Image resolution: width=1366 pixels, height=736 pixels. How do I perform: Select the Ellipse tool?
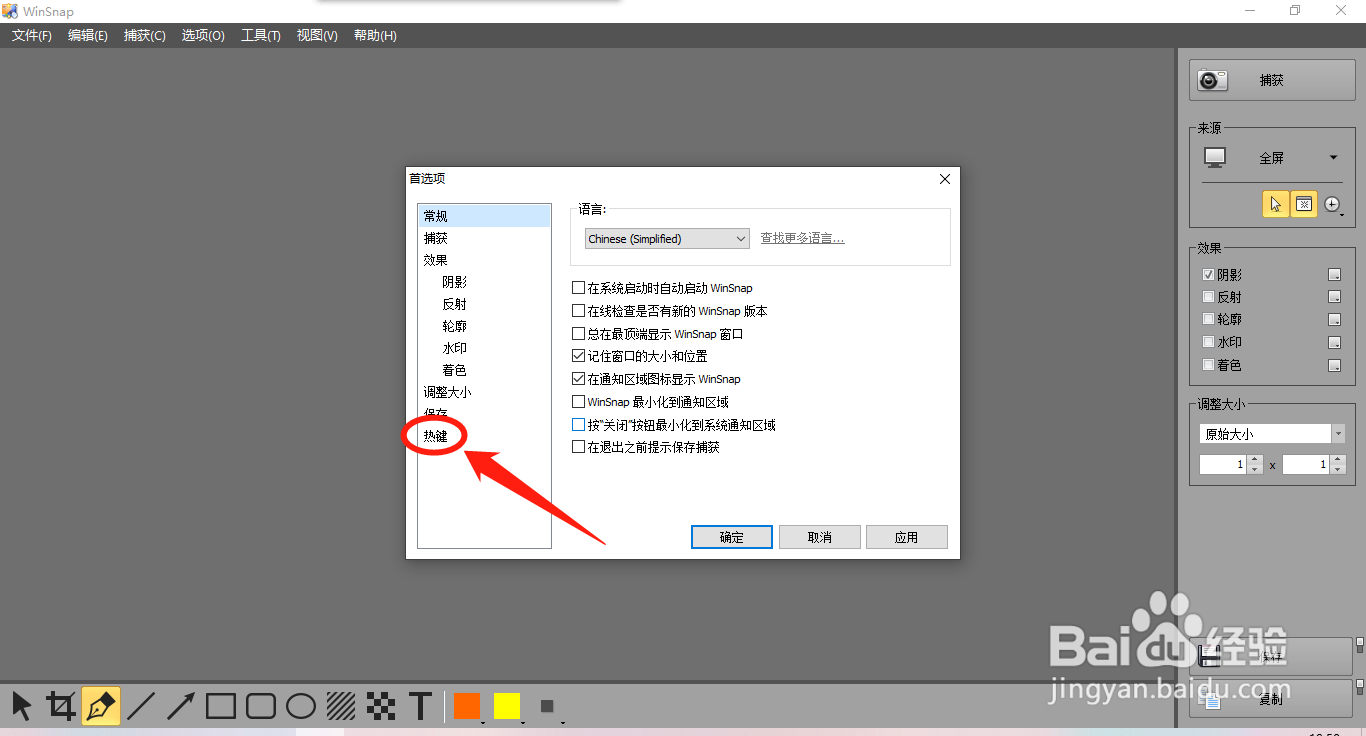click(x=301, y=706)
